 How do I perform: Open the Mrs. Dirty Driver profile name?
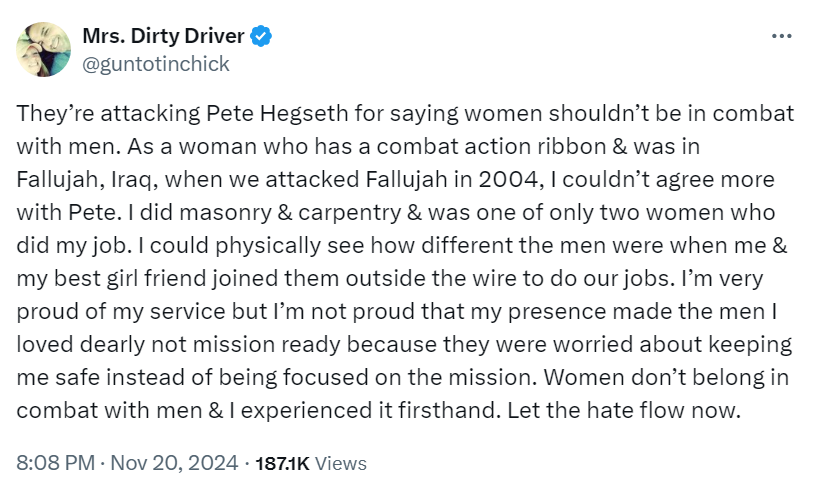(164, 38)
